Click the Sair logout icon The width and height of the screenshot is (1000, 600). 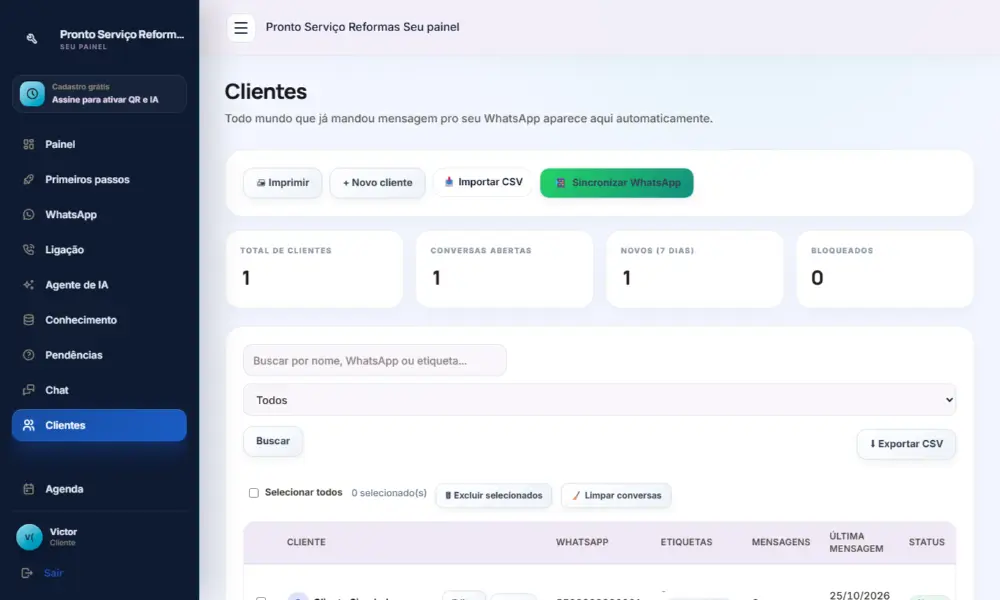tap(27, 573)
